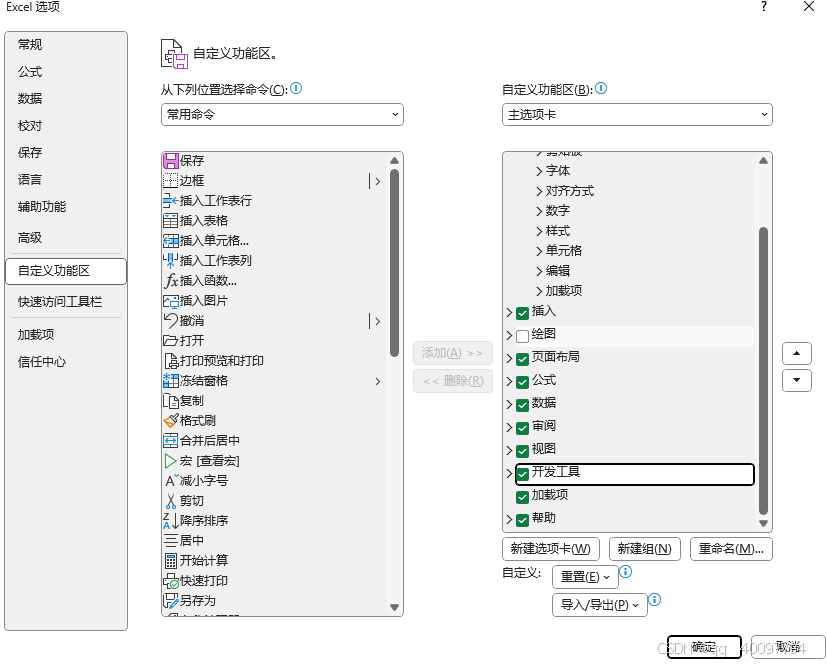The image size is (827, 664).
Task: Toggle the 公式 tab checkbox
Action: point(522,382)
